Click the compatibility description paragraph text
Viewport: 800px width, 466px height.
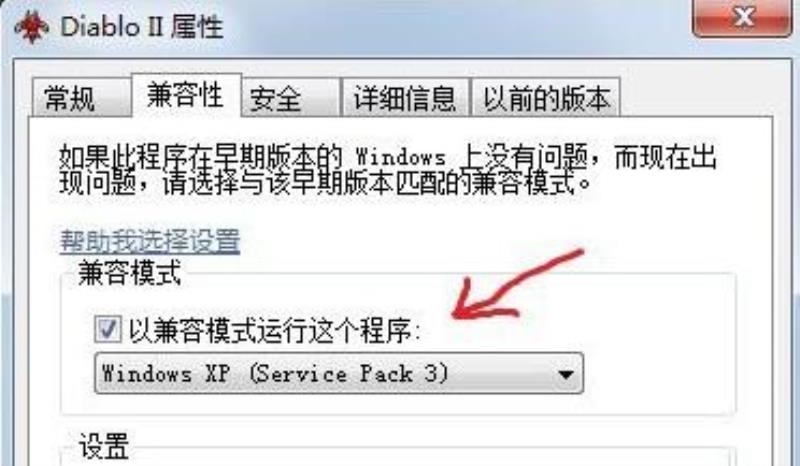pos(388,169)
